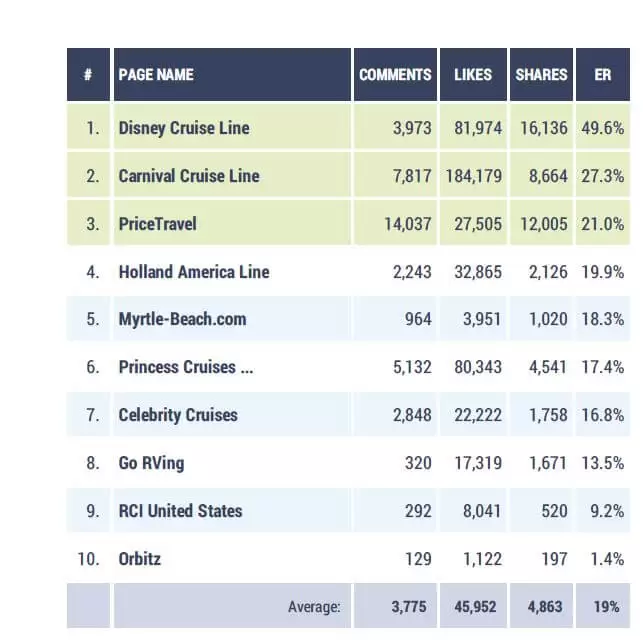Click the # ranking column header
This screenshot has width=643, height=640.
88,74
